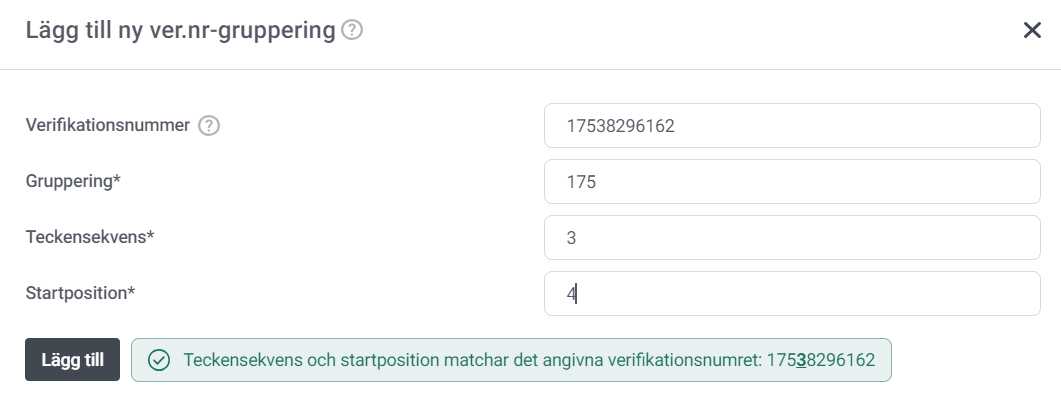Click the Lägg till button
This screenshot has width=1061, height=405.
72,360
